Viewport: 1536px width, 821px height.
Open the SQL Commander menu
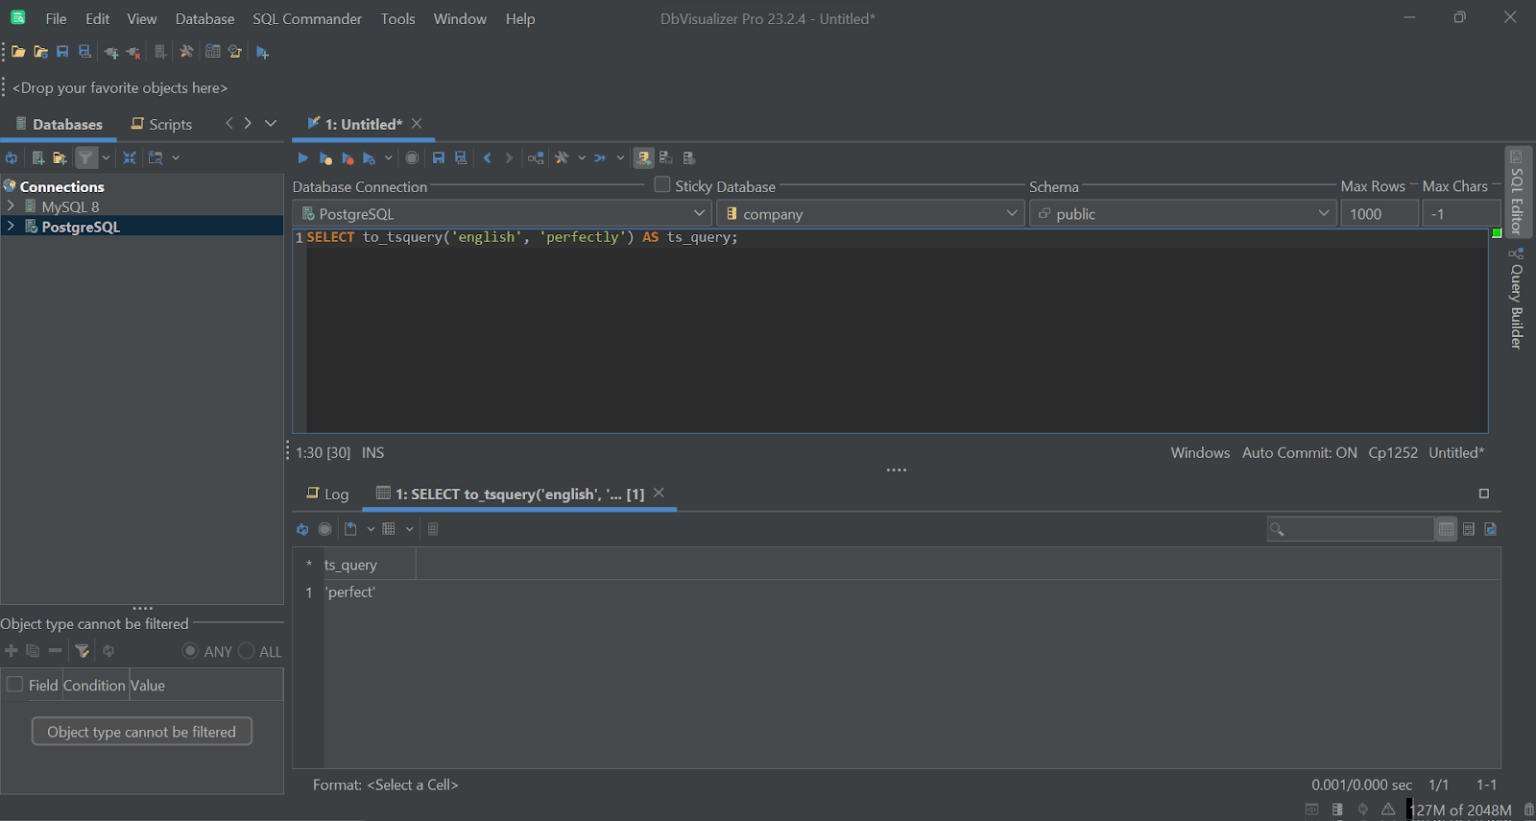click(307, 18)
